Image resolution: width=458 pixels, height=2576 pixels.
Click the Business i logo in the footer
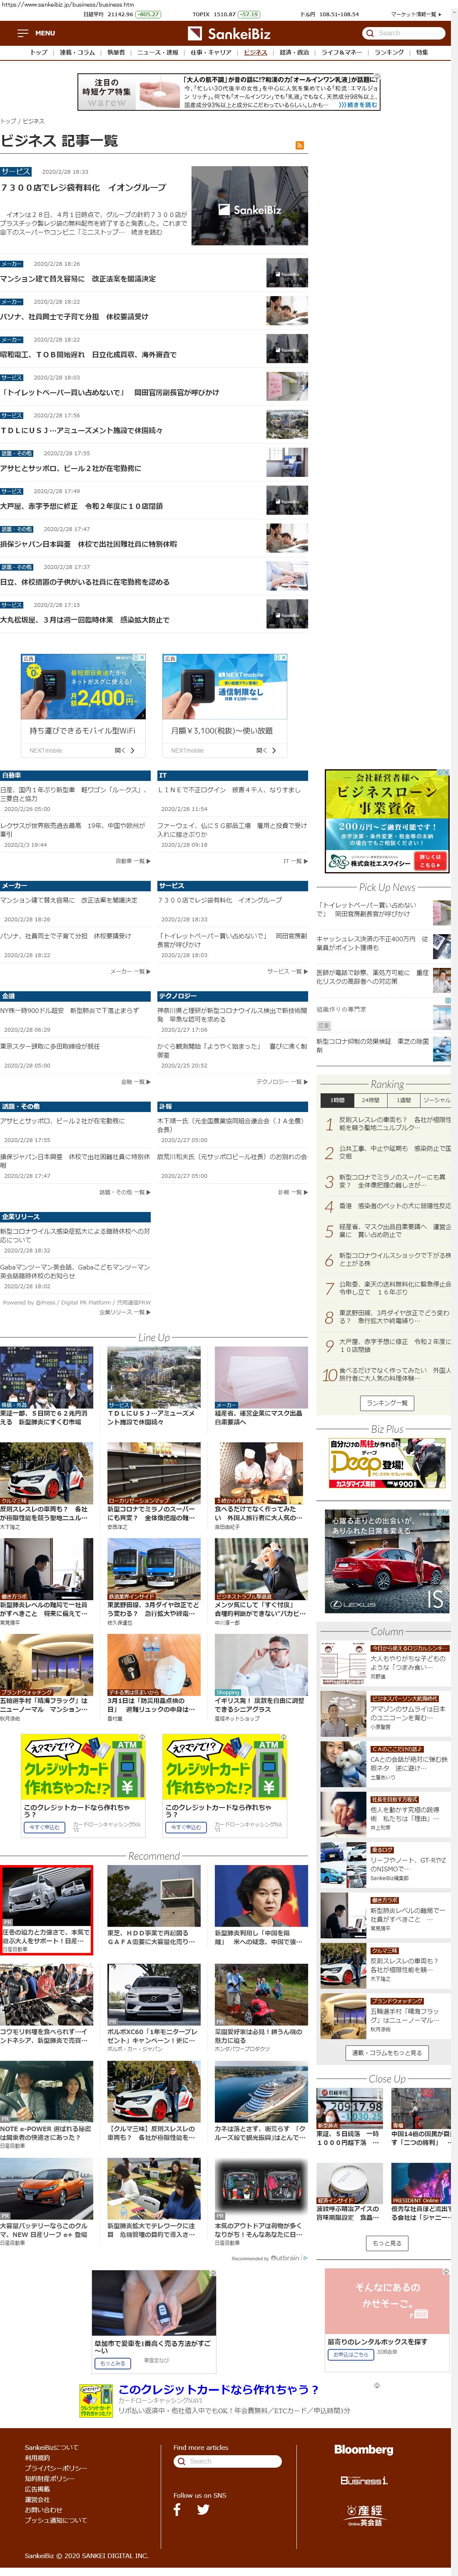point(363,2480)
